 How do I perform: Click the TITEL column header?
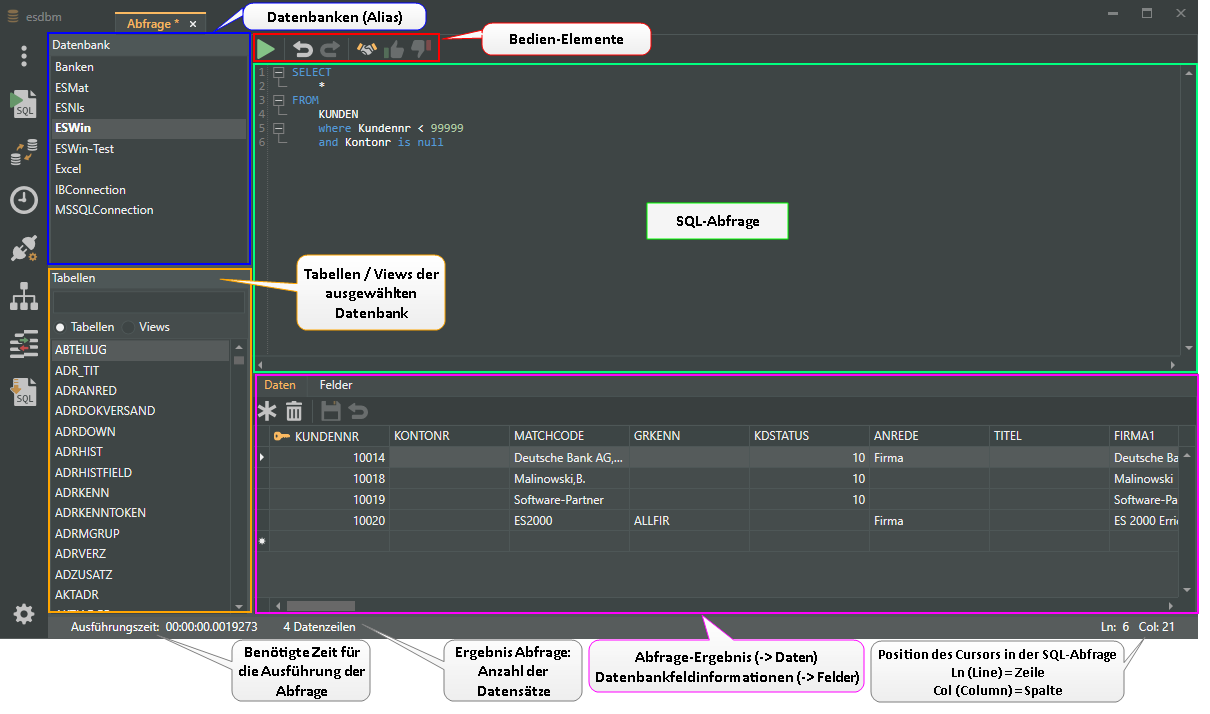pyautogui.click(x=1049, y=436)
